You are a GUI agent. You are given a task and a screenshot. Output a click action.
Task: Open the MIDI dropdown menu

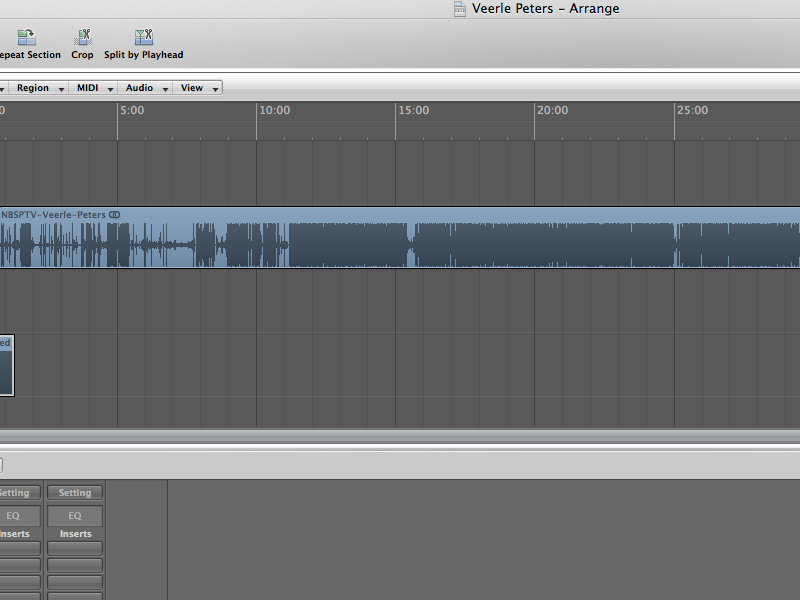coord(94,88)
